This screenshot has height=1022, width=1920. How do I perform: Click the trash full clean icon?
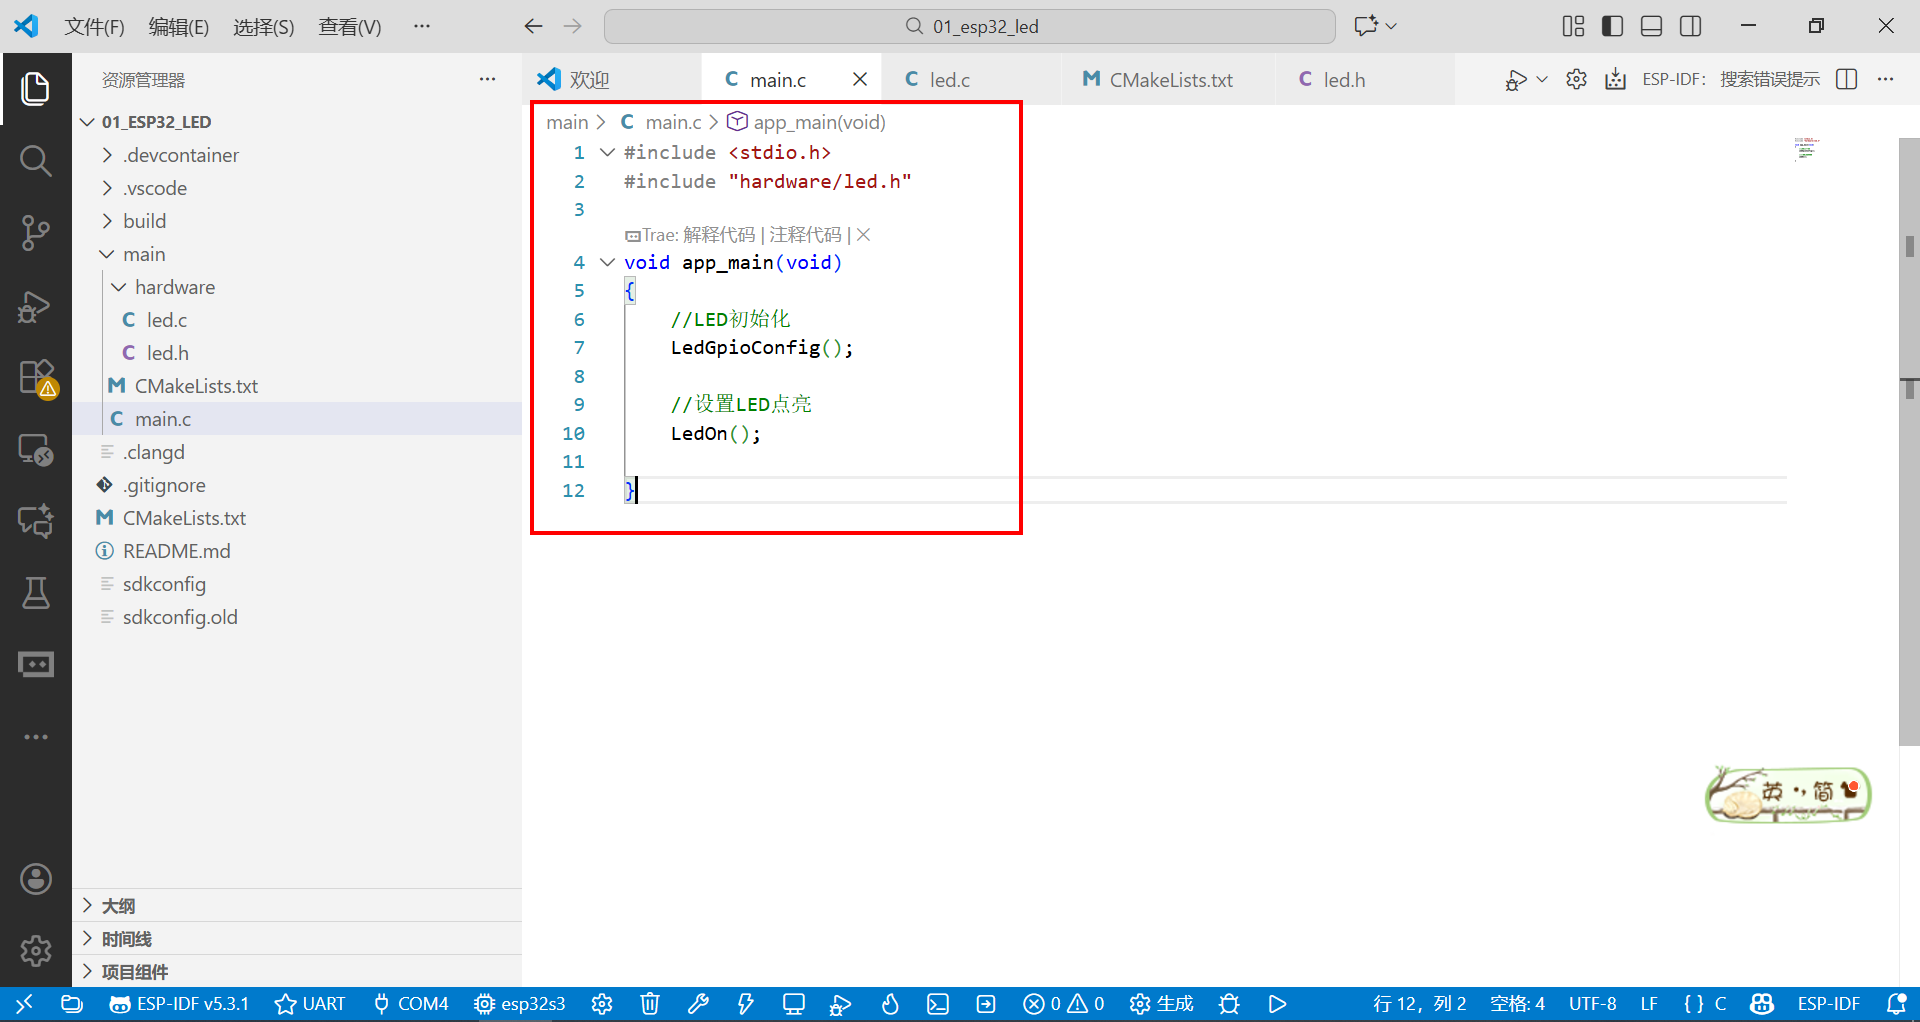[x=650, y=1004]
